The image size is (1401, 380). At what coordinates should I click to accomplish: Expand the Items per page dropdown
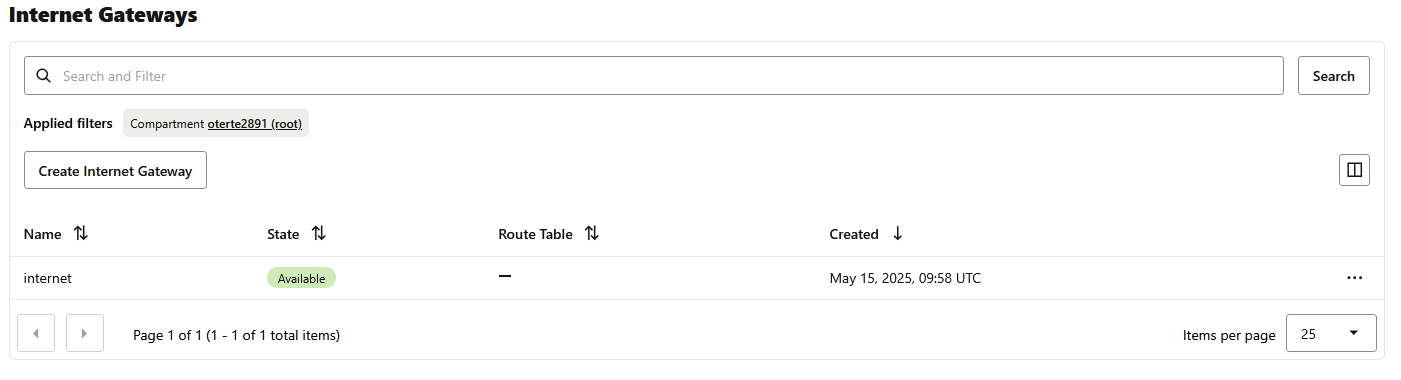tap(1331, 333)
